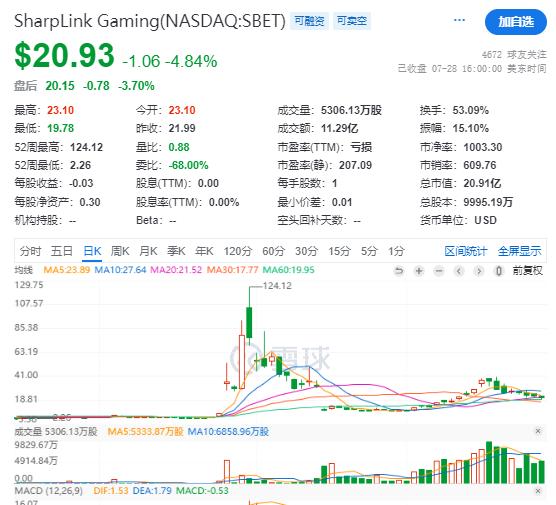Click the 4672 球友关注 follower count
The width and height of the screenshot is (556, 505).
514,55
